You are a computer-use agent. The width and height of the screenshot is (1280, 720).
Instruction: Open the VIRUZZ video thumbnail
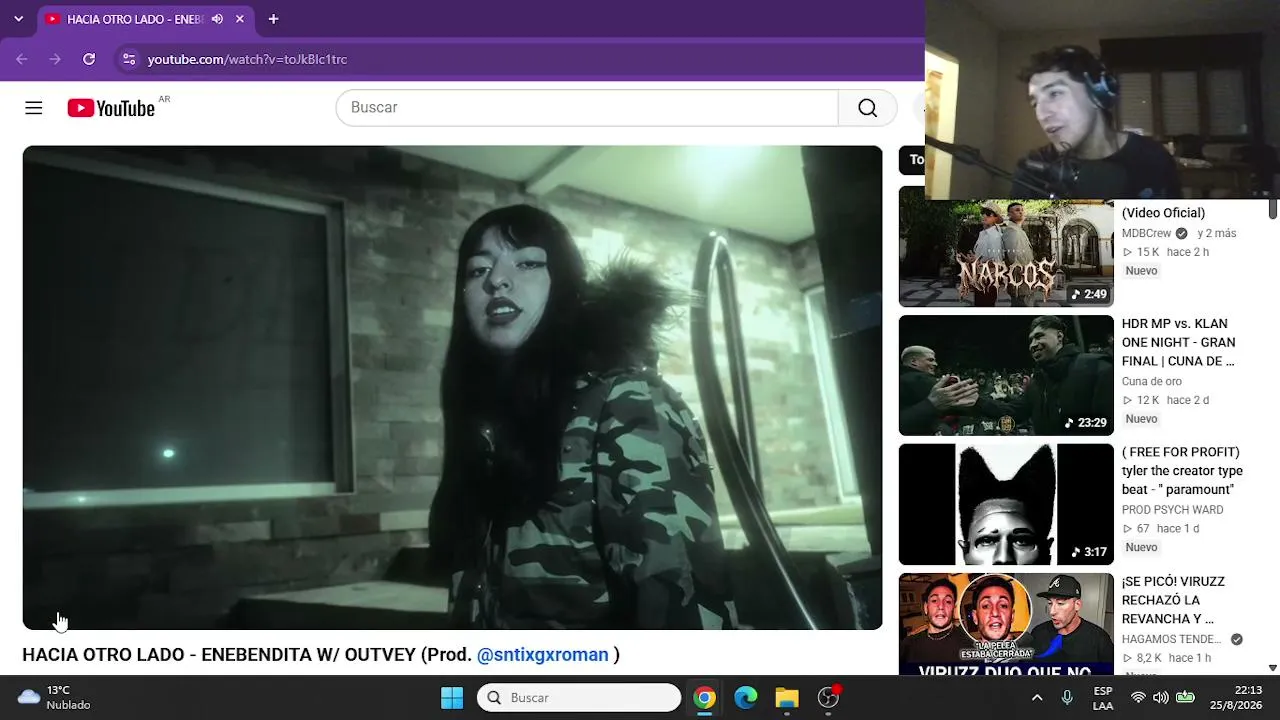coord(1006,624)
